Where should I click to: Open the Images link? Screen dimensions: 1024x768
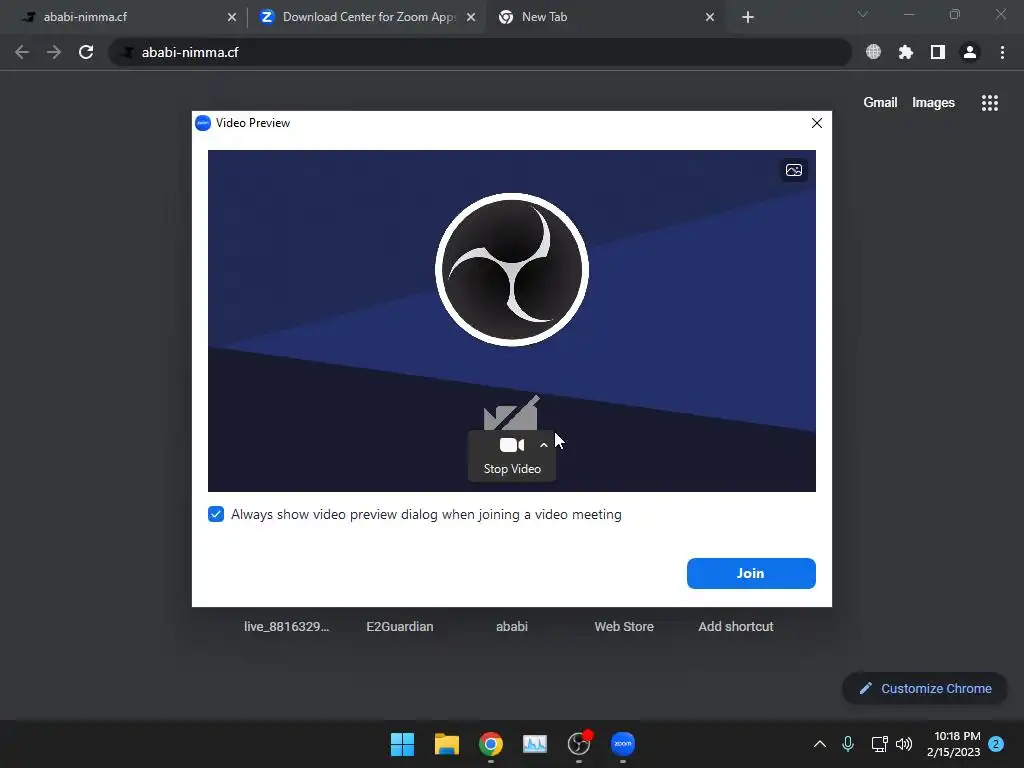click(x=933, y=103)
